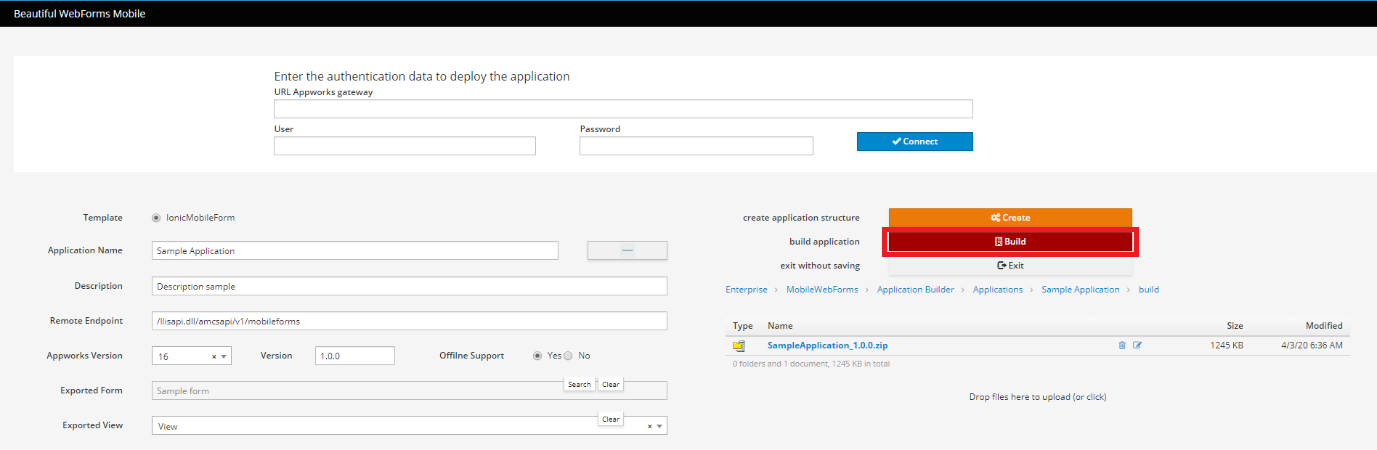The image size is (1377, 450).
Task: Clear the Appworks Version selection with the x
Action: coord(214,356)
